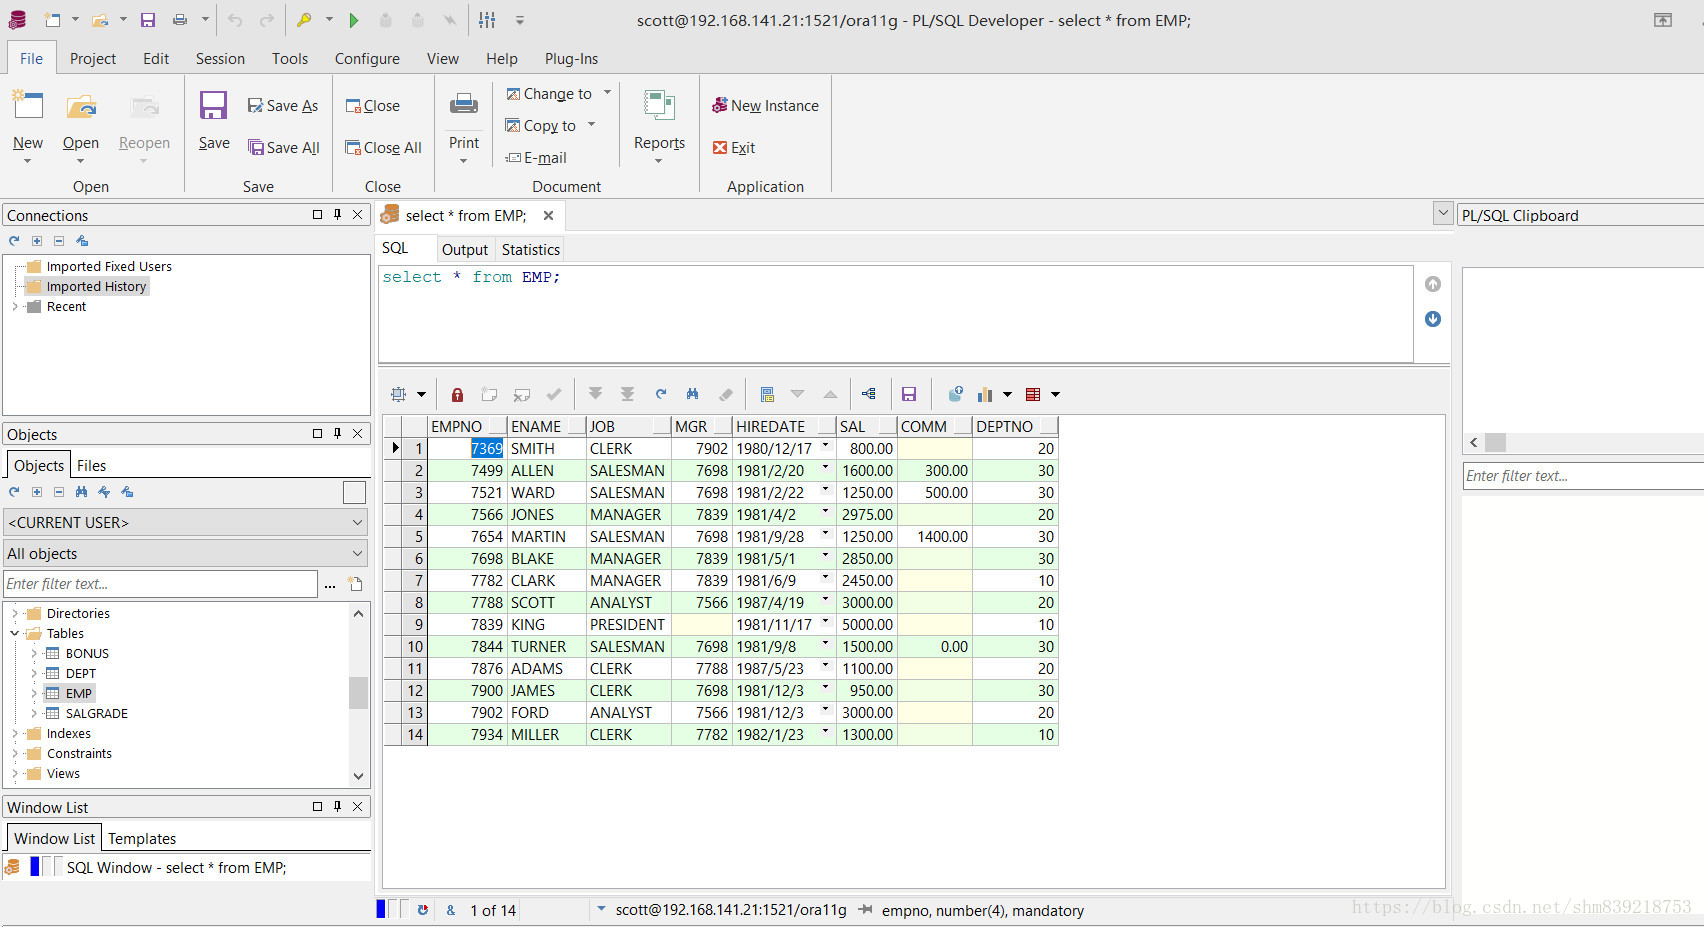Click the purple Save icon in the results toolbar

pos(908,394)
